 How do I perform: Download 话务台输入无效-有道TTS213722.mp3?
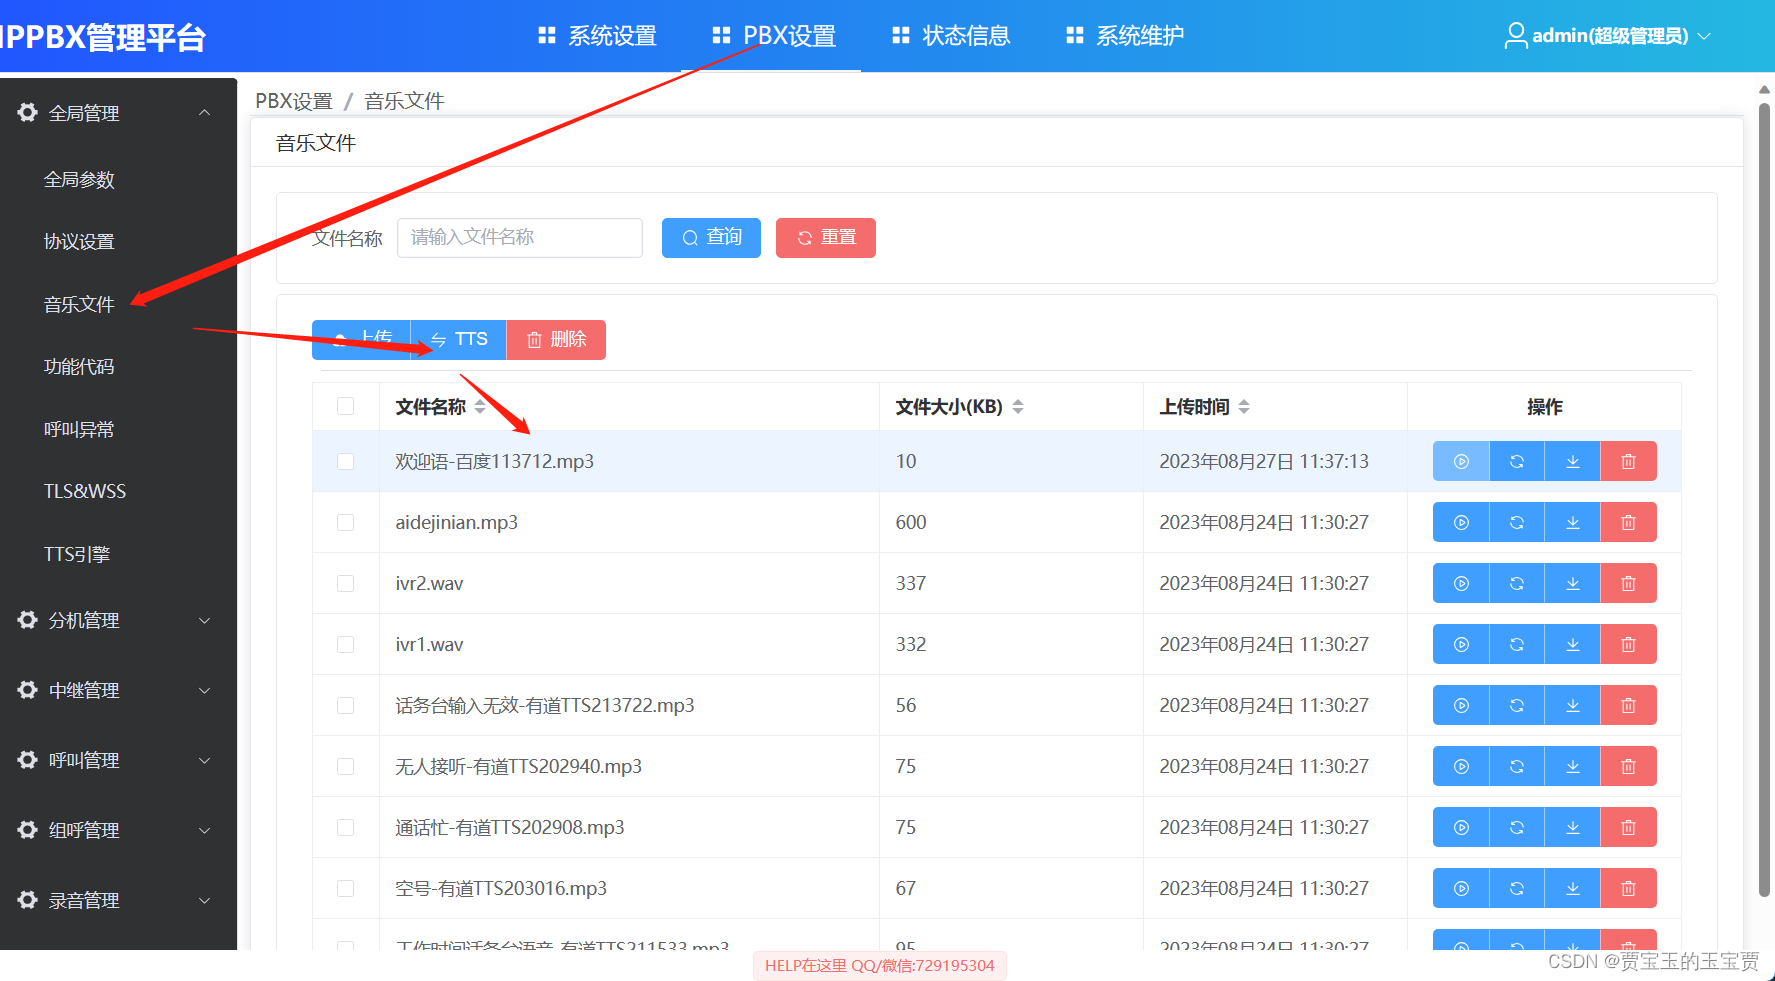(1573, 705)
